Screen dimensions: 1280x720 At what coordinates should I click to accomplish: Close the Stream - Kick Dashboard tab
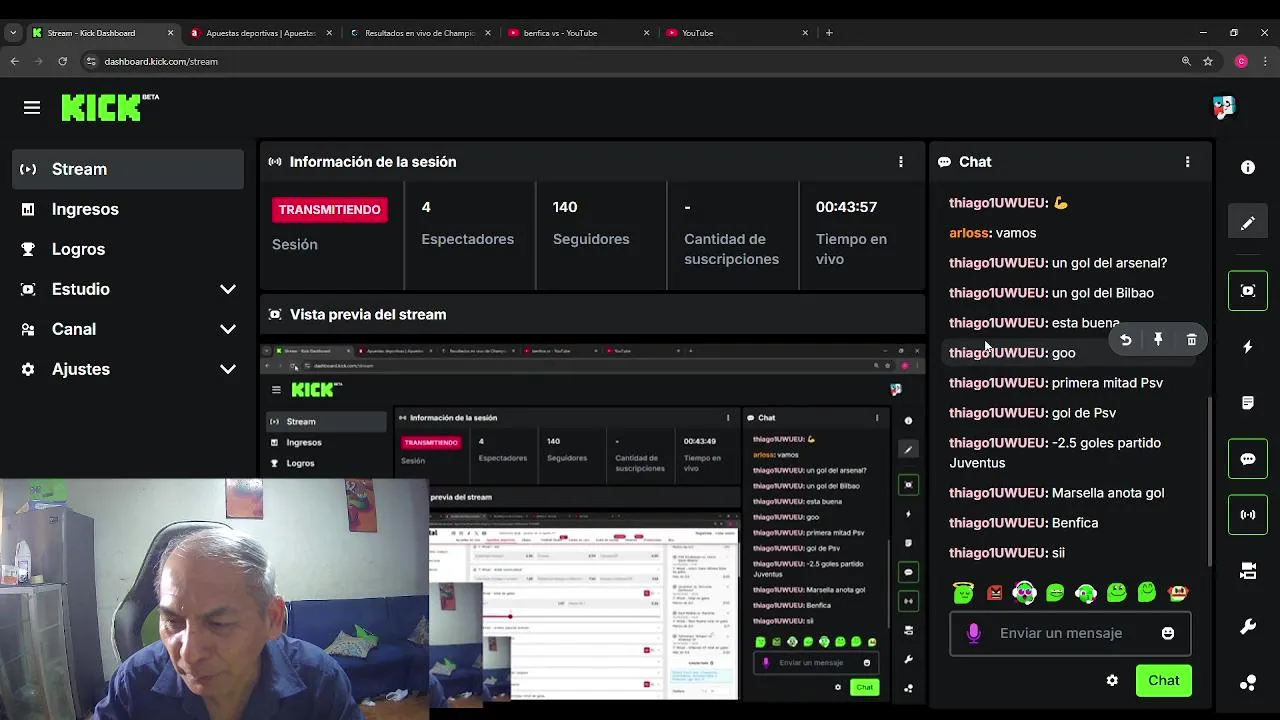170,33
